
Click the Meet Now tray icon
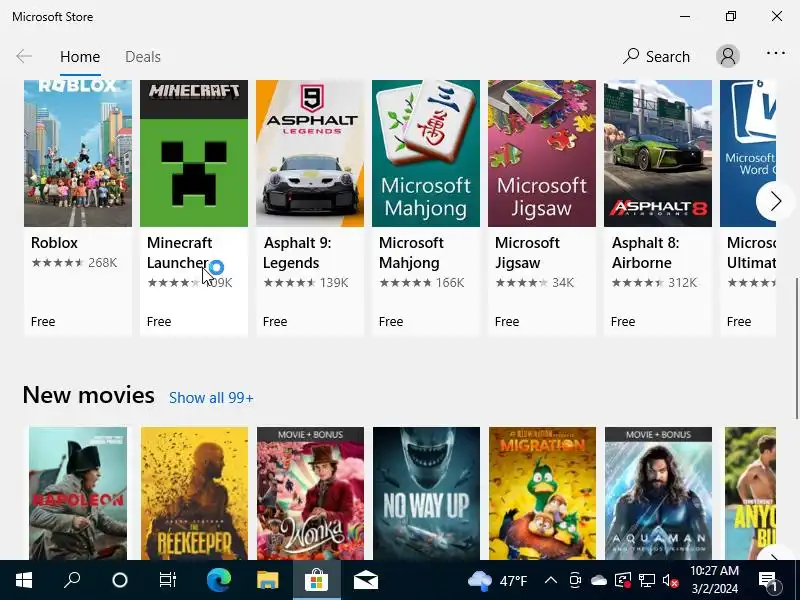(x=575, y=580)
